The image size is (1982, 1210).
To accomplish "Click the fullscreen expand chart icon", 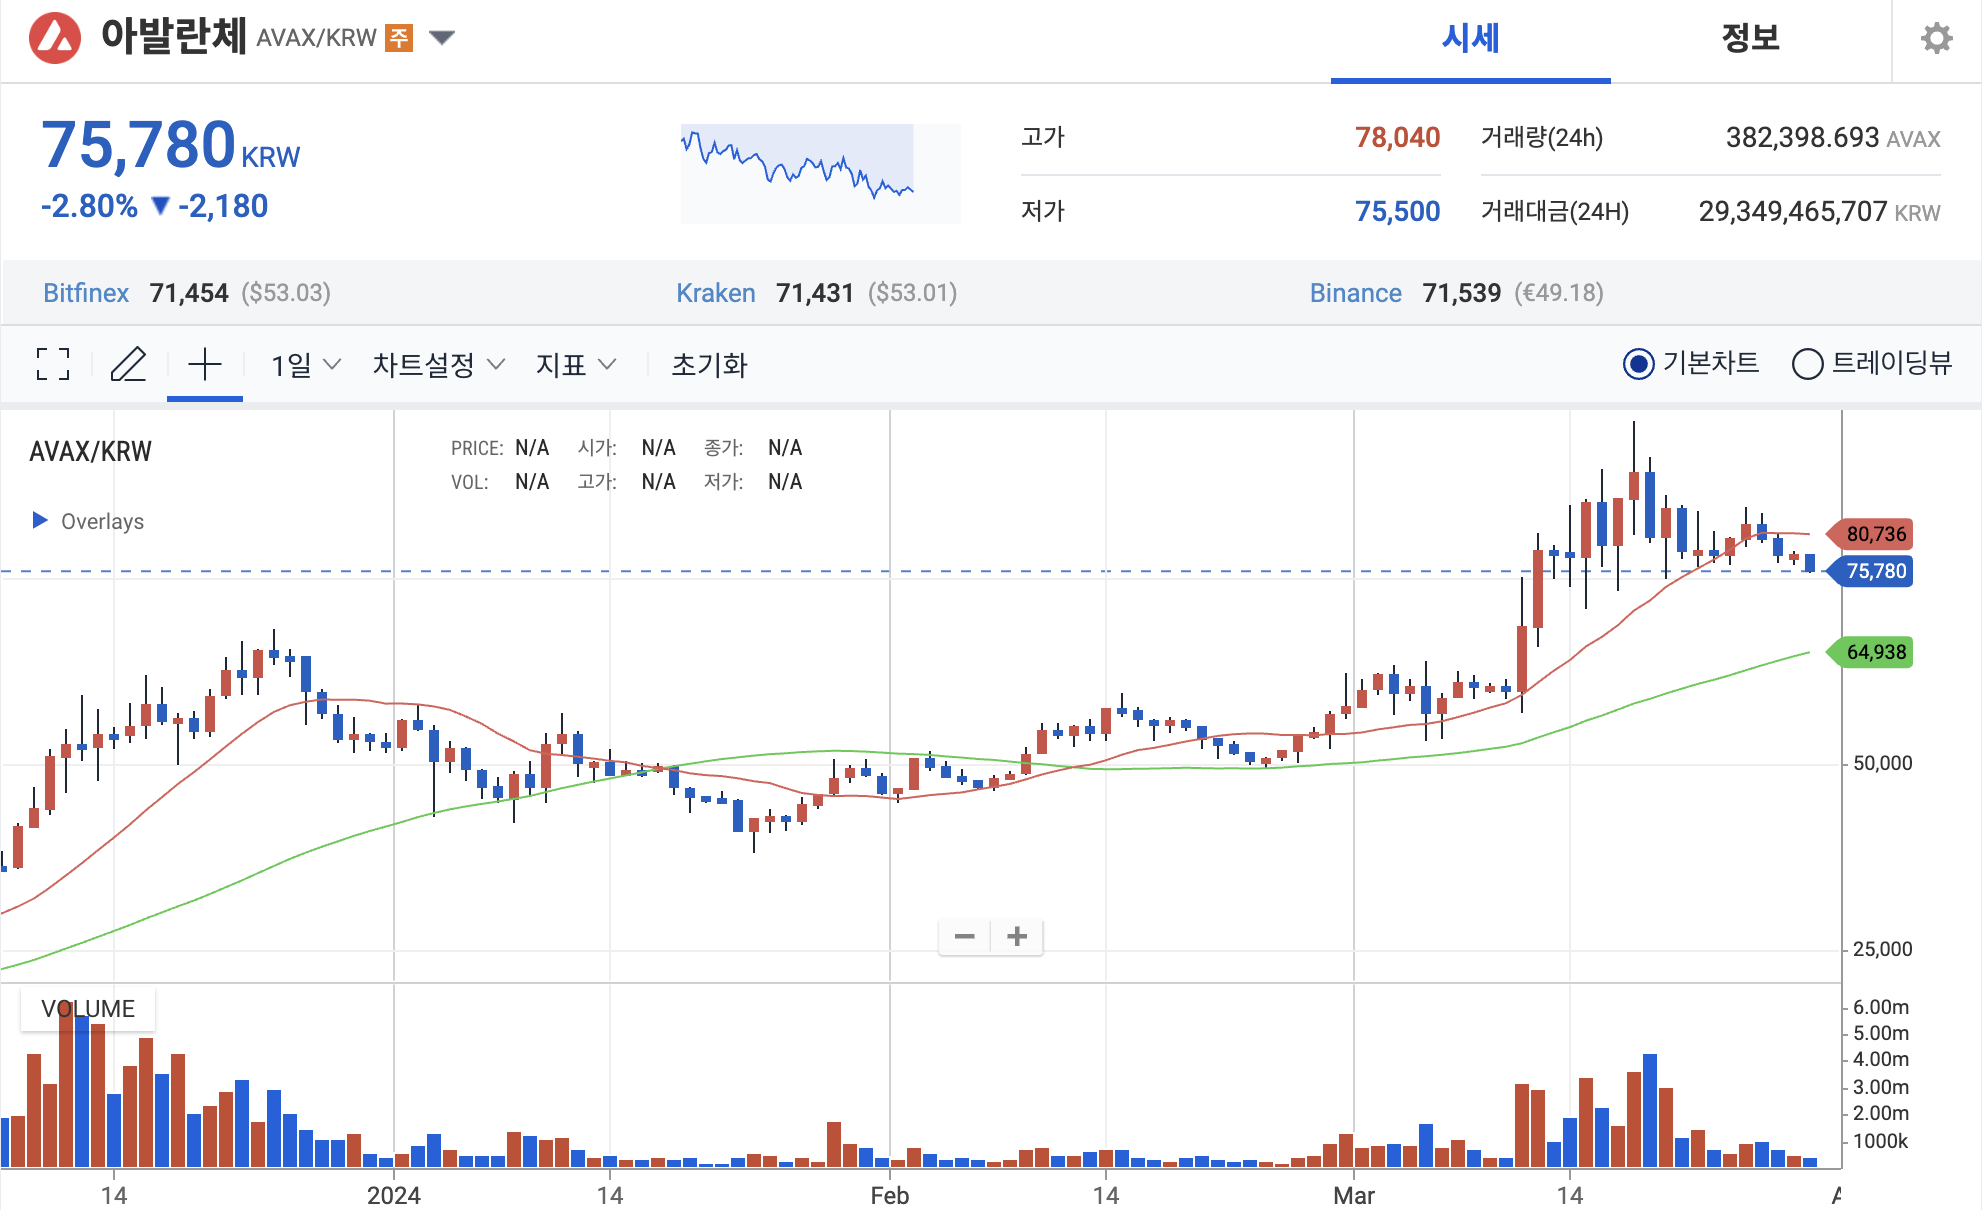I will click(53, 364).
